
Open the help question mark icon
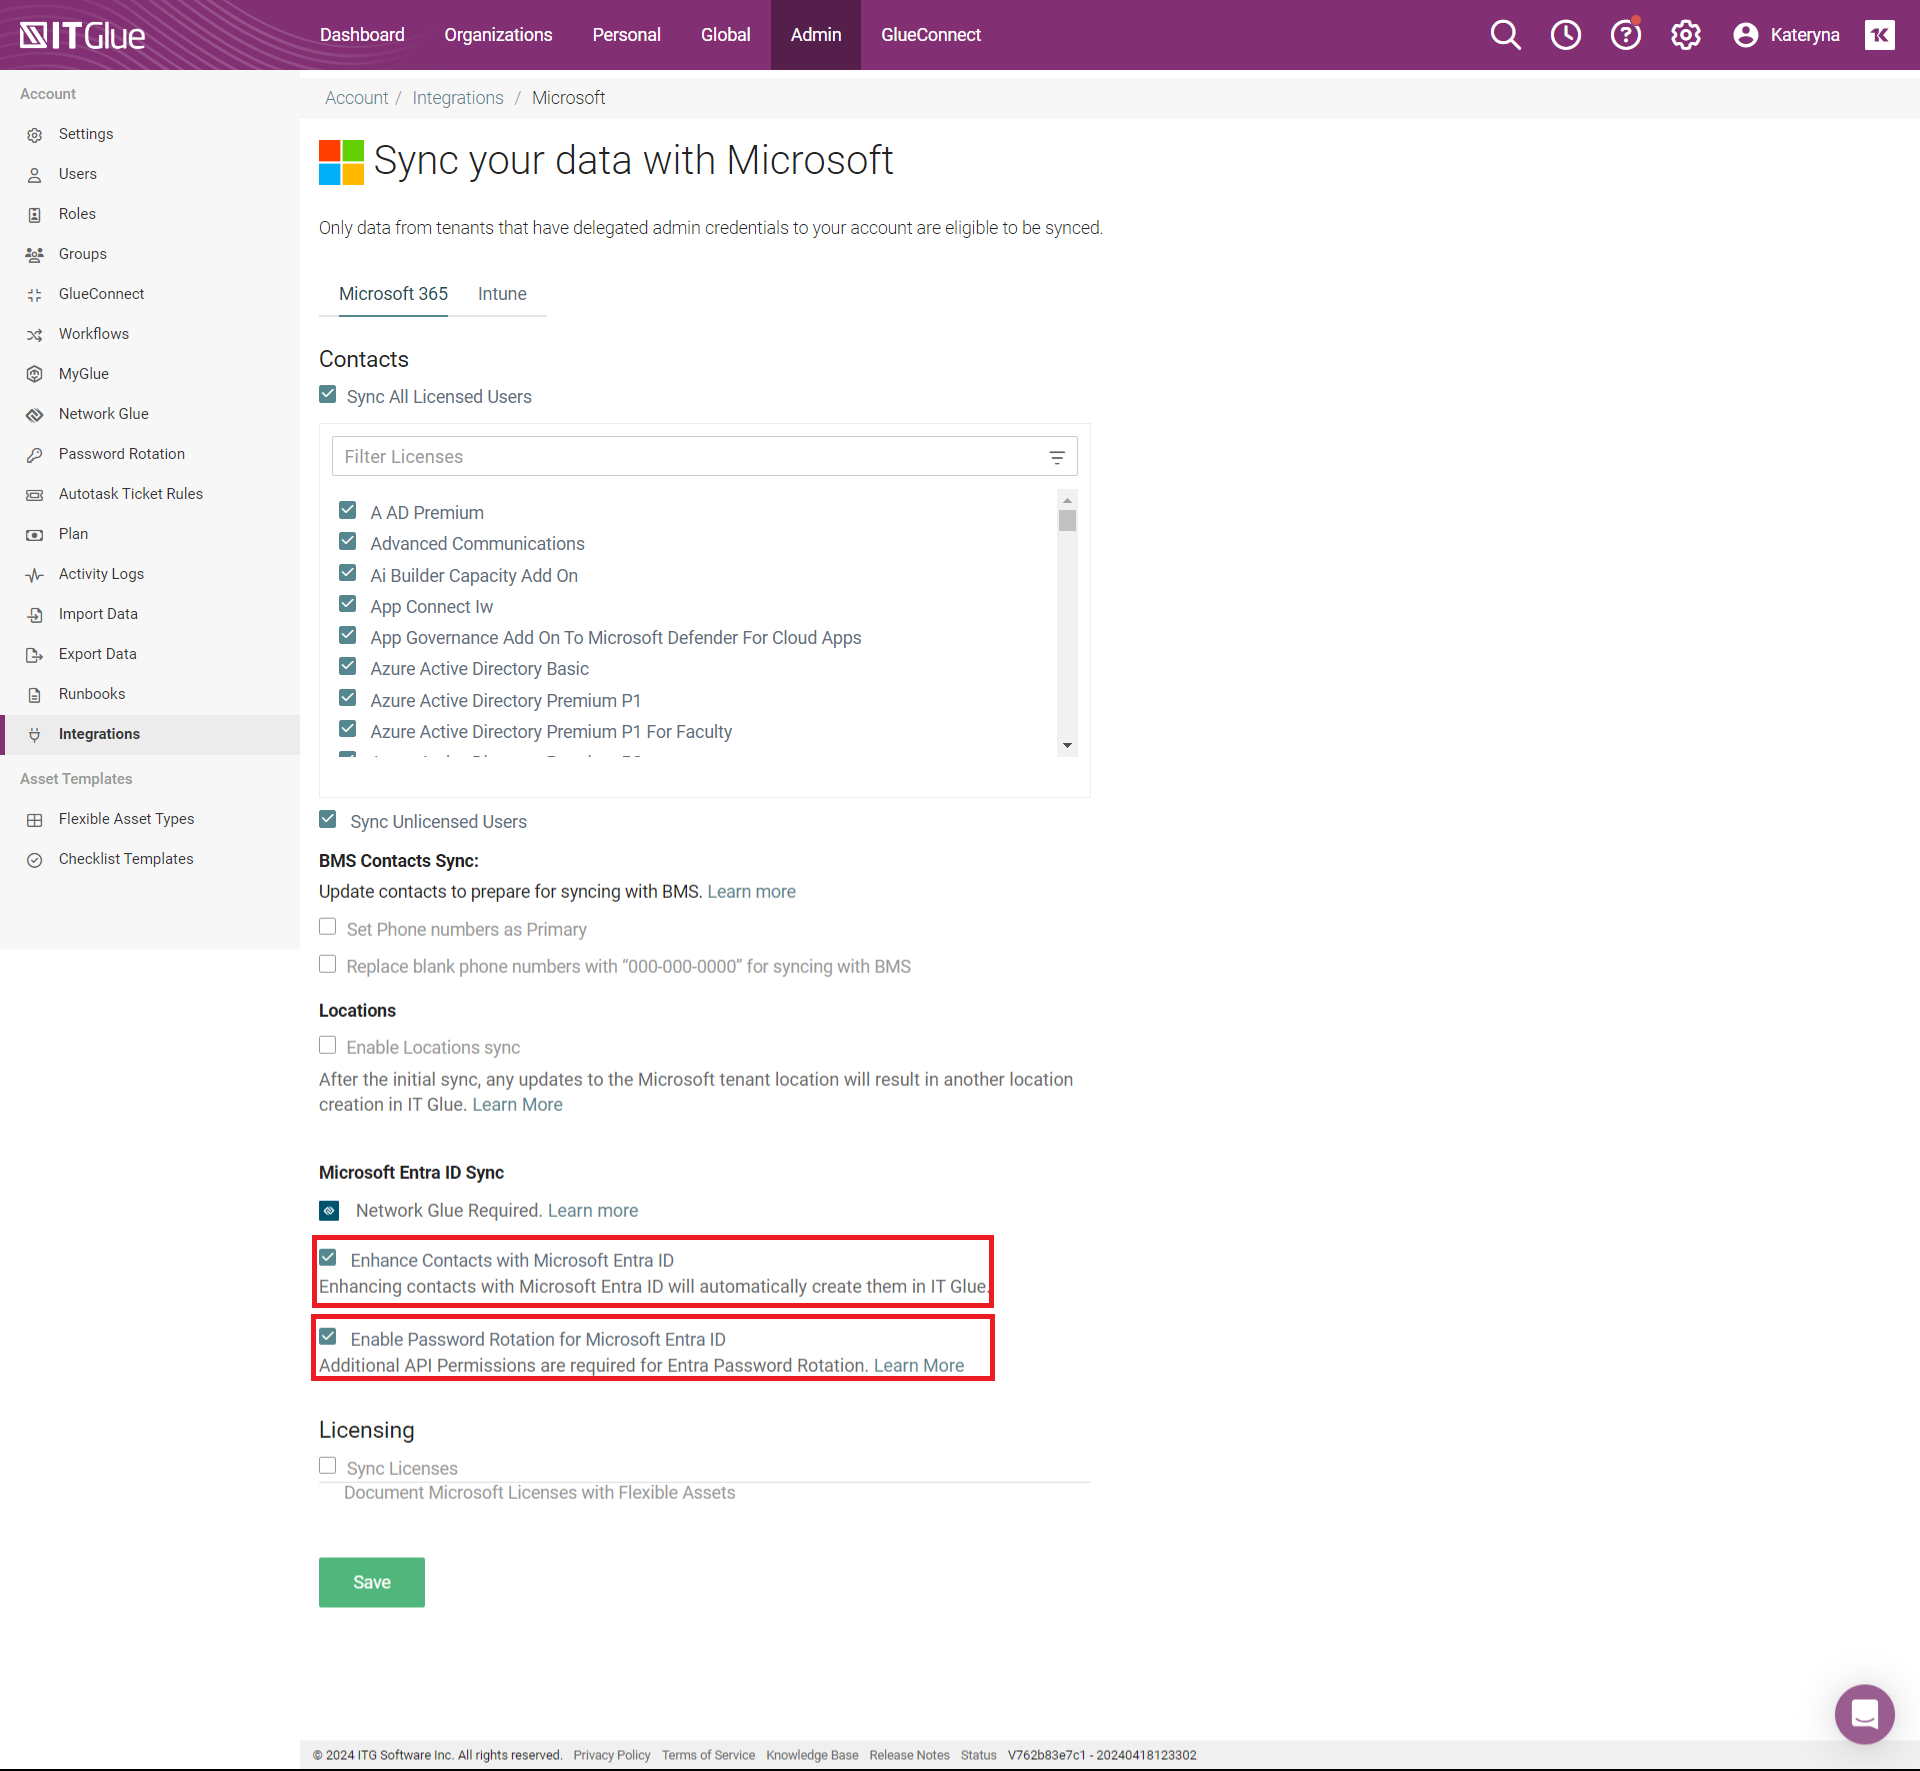1625,35
